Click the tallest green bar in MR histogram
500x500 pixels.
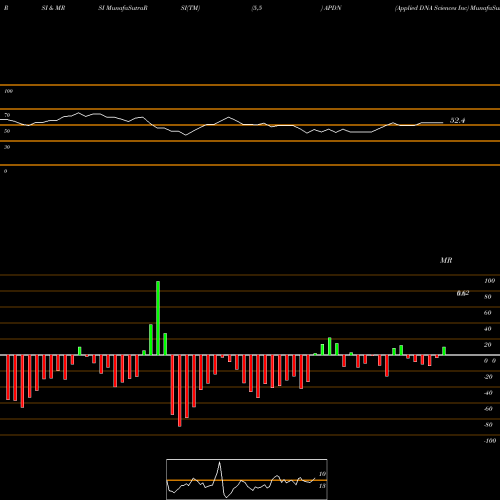(158, 318)
